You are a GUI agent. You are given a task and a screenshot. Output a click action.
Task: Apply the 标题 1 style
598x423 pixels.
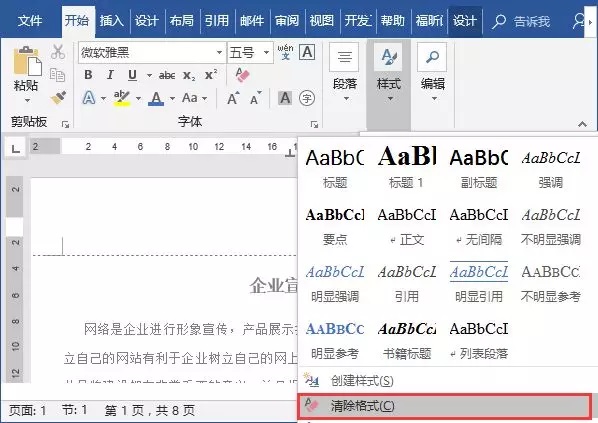click(407, 167)
